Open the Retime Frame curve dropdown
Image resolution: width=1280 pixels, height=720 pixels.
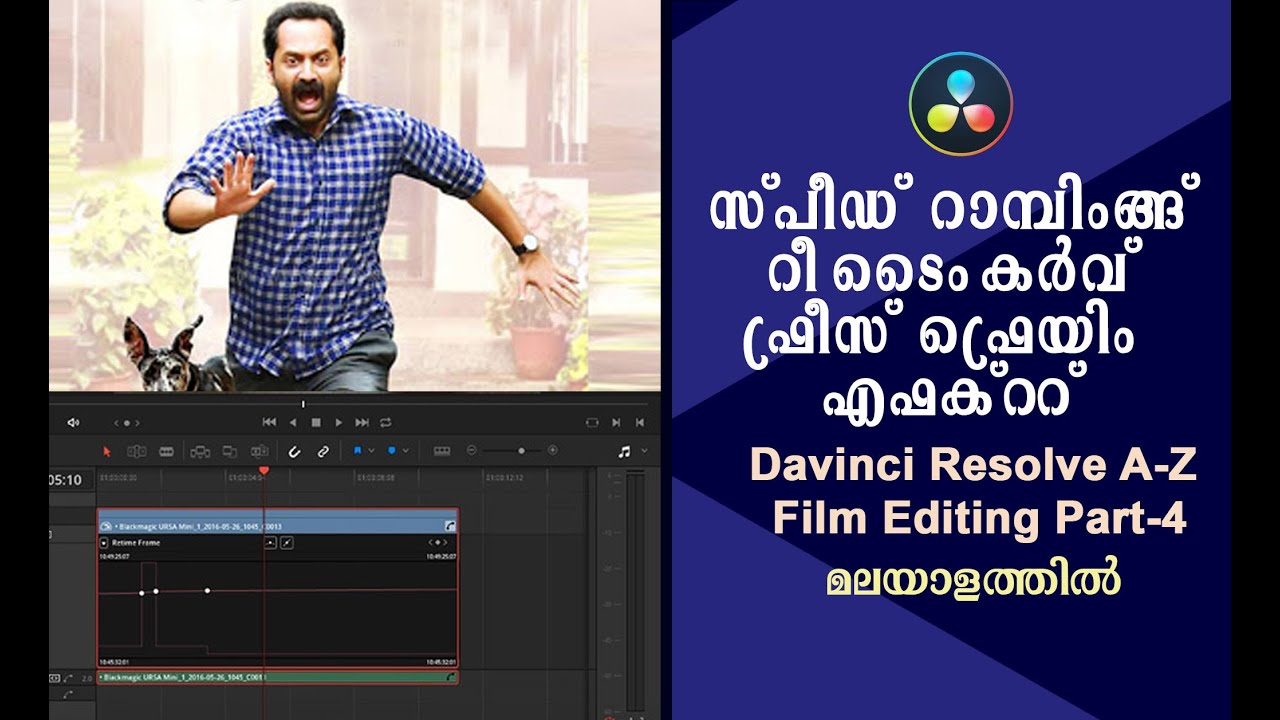tap(104, 543)
